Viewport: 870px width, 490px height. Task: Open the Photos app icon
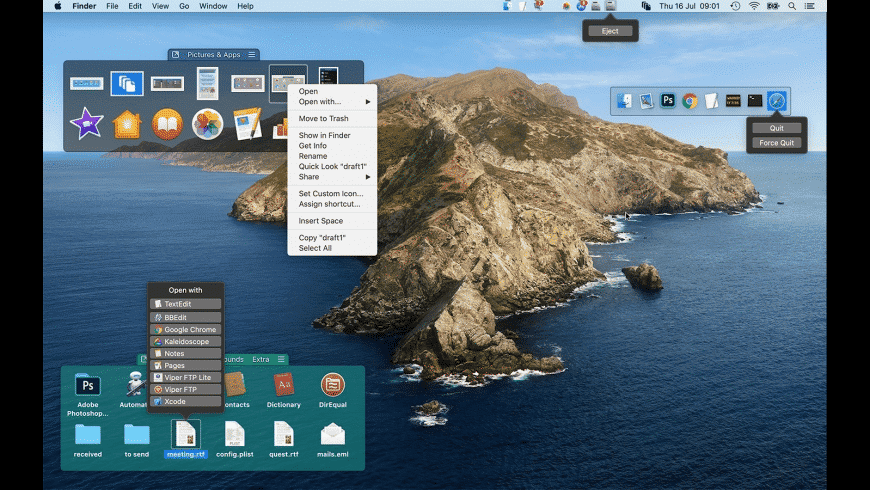tap(207, 124)
